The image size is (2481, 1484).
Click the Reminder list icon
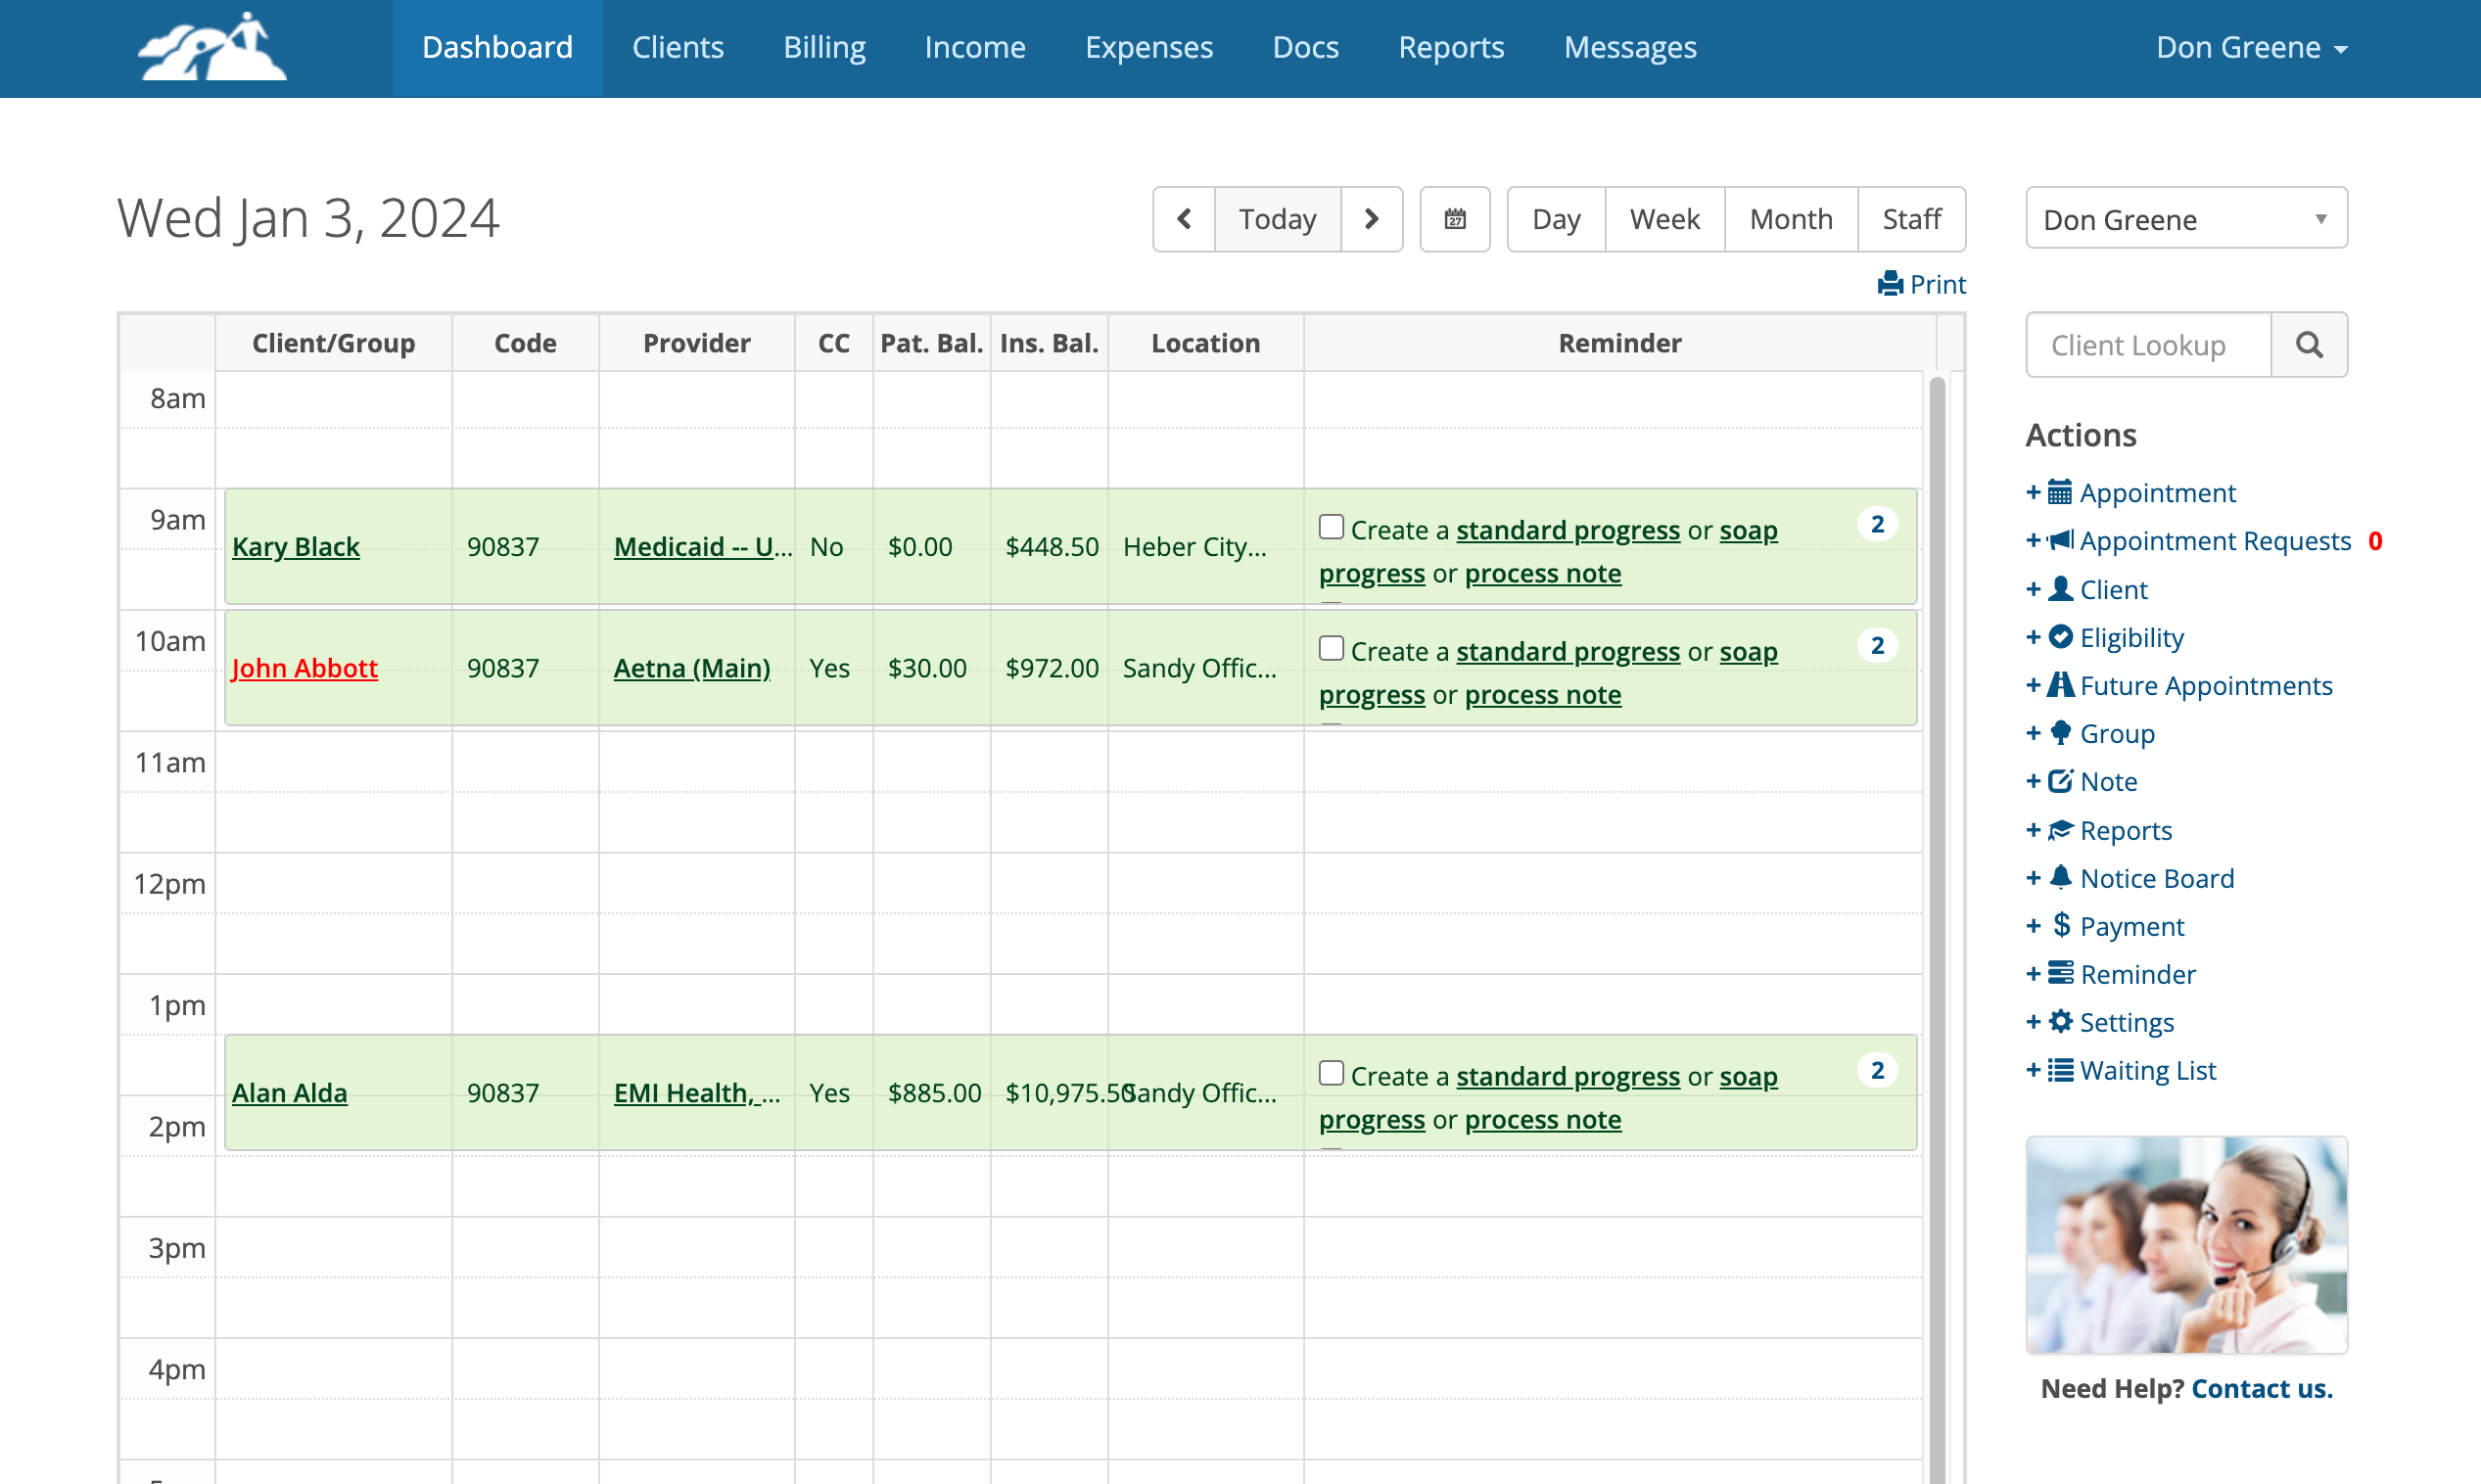coord(2060,974)
